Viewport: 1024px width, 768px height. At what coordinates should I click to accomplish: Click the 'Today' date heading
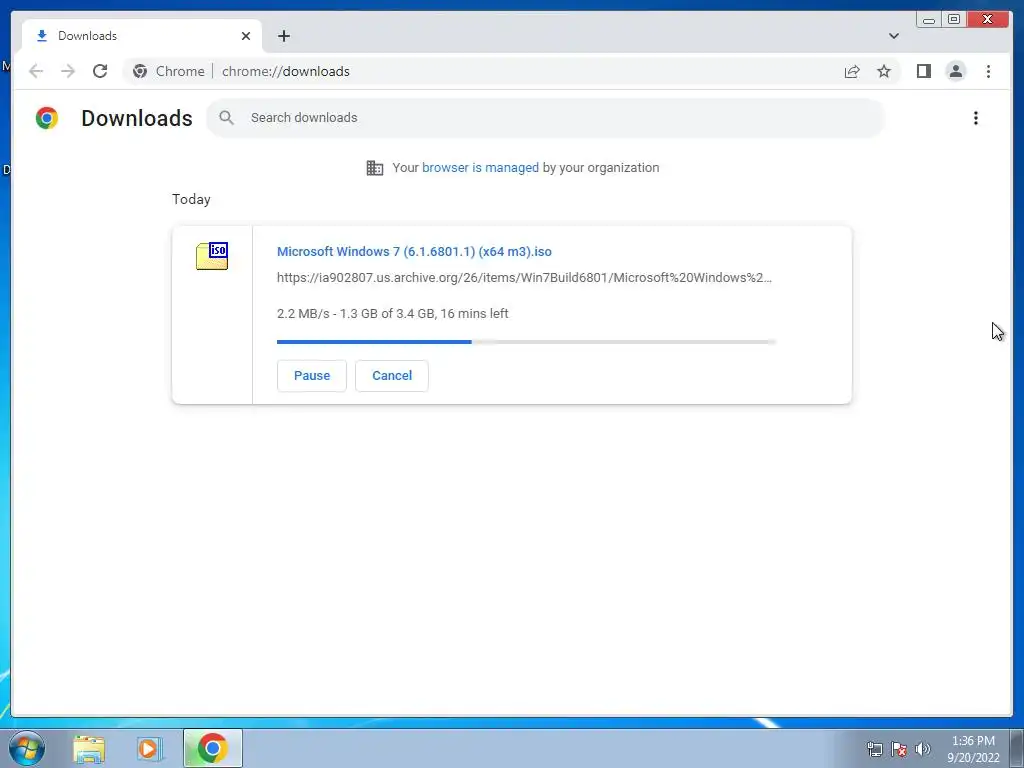[x=191, y=199]
